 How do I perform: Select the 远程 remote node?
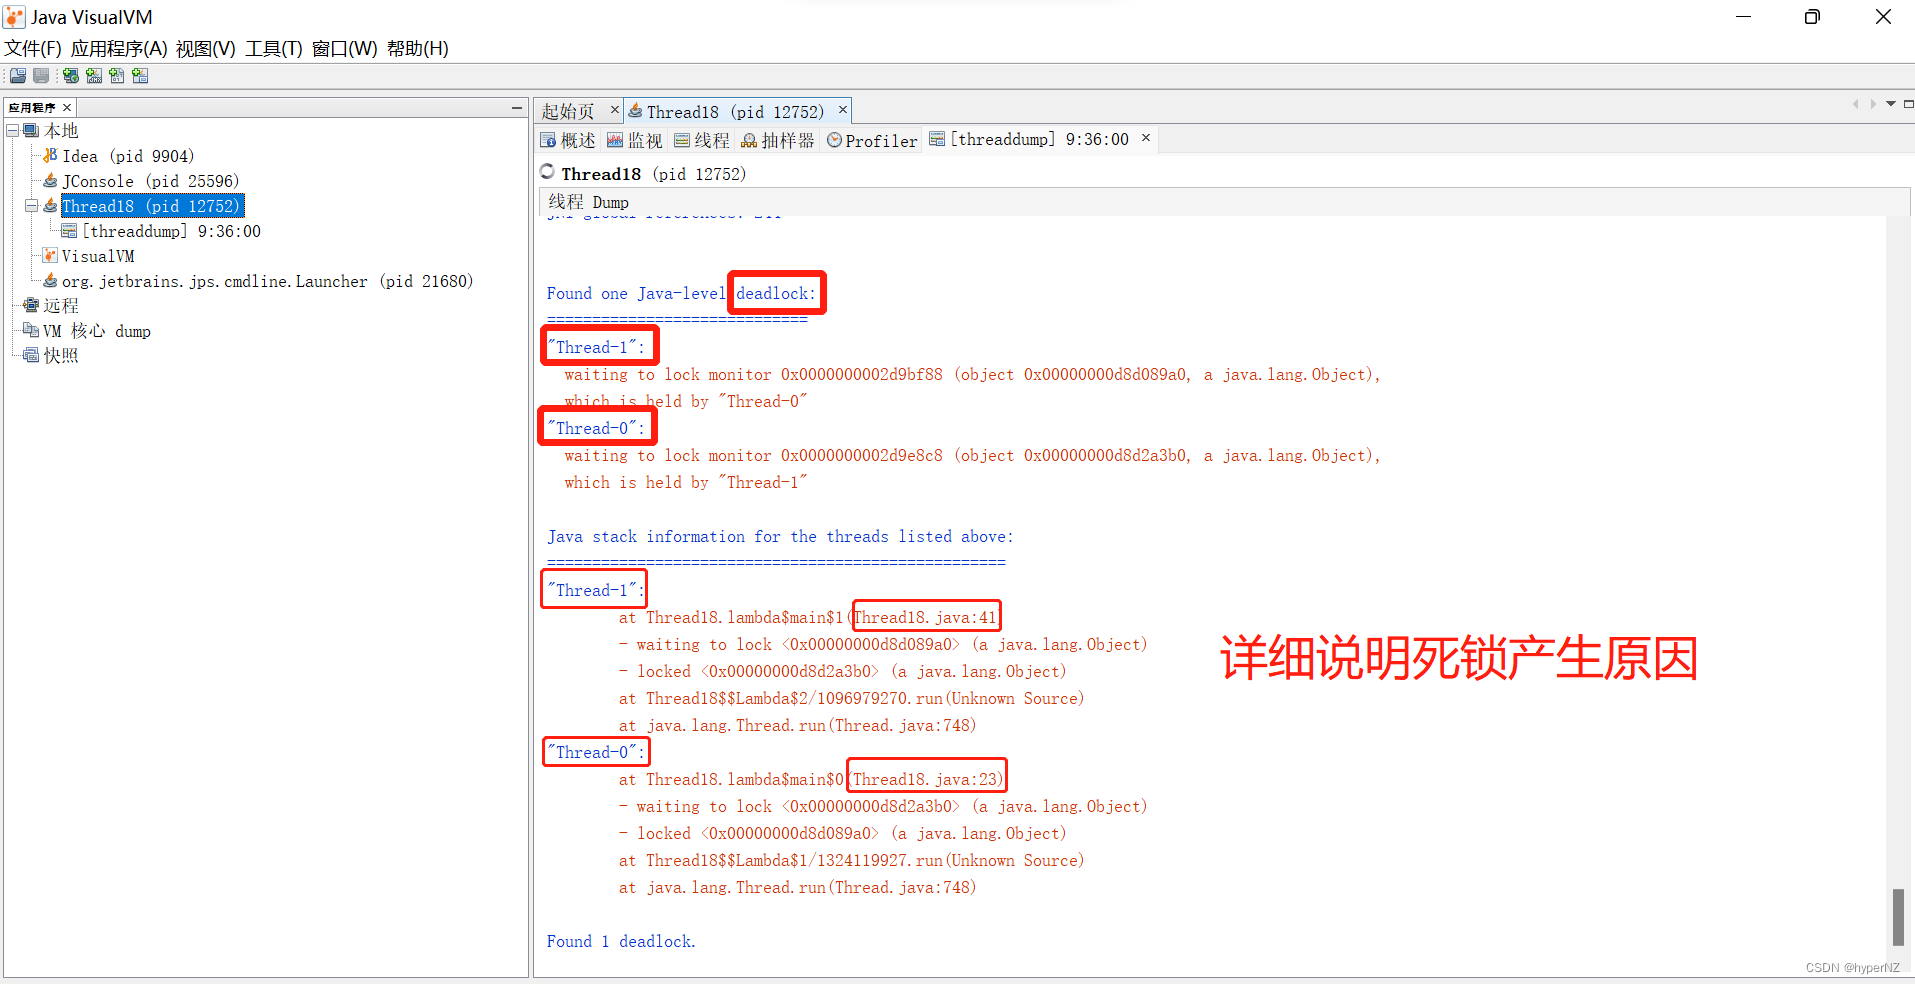[60, 306]
